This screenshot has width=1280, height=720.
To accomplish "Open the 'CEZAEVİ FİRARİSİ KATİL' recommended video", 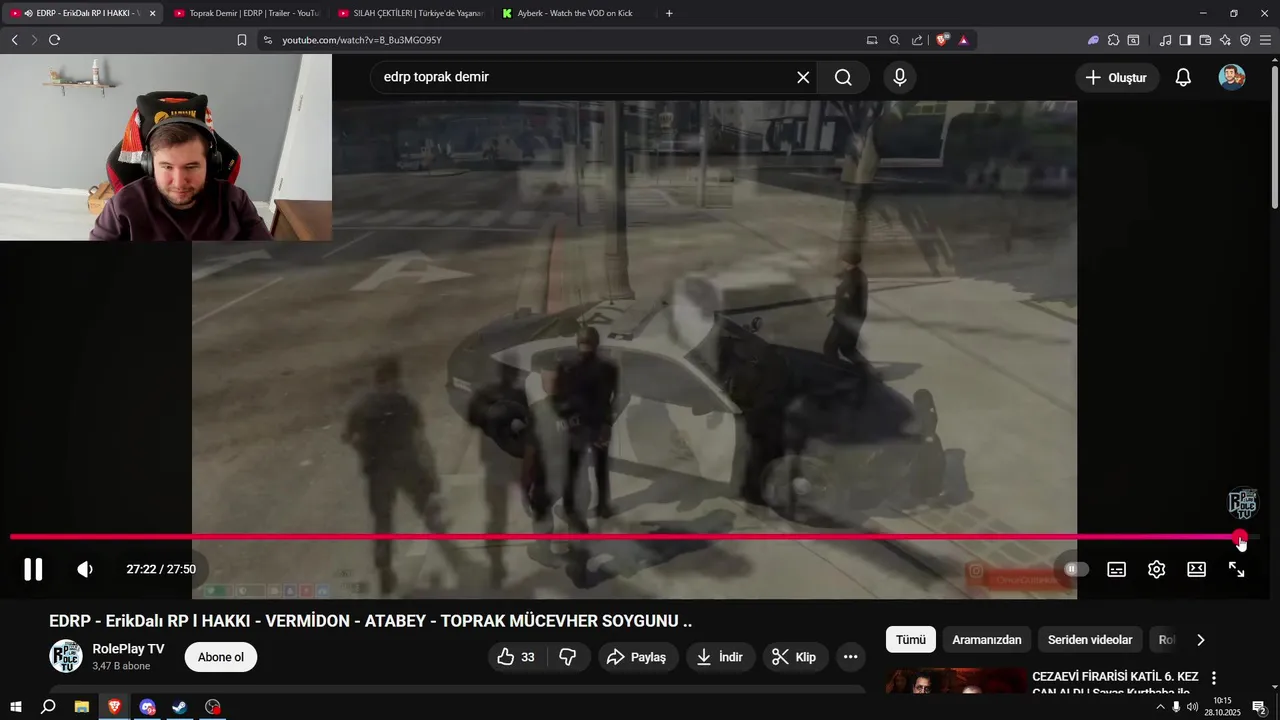I will [1115, 684].
